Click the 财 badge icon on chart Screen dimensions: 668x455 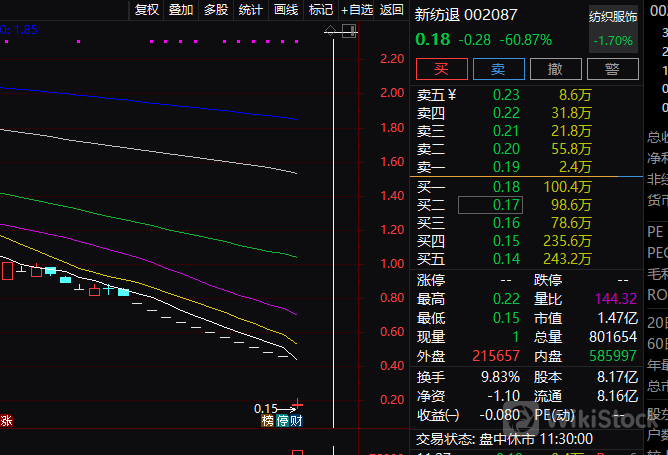click(296, 421)
